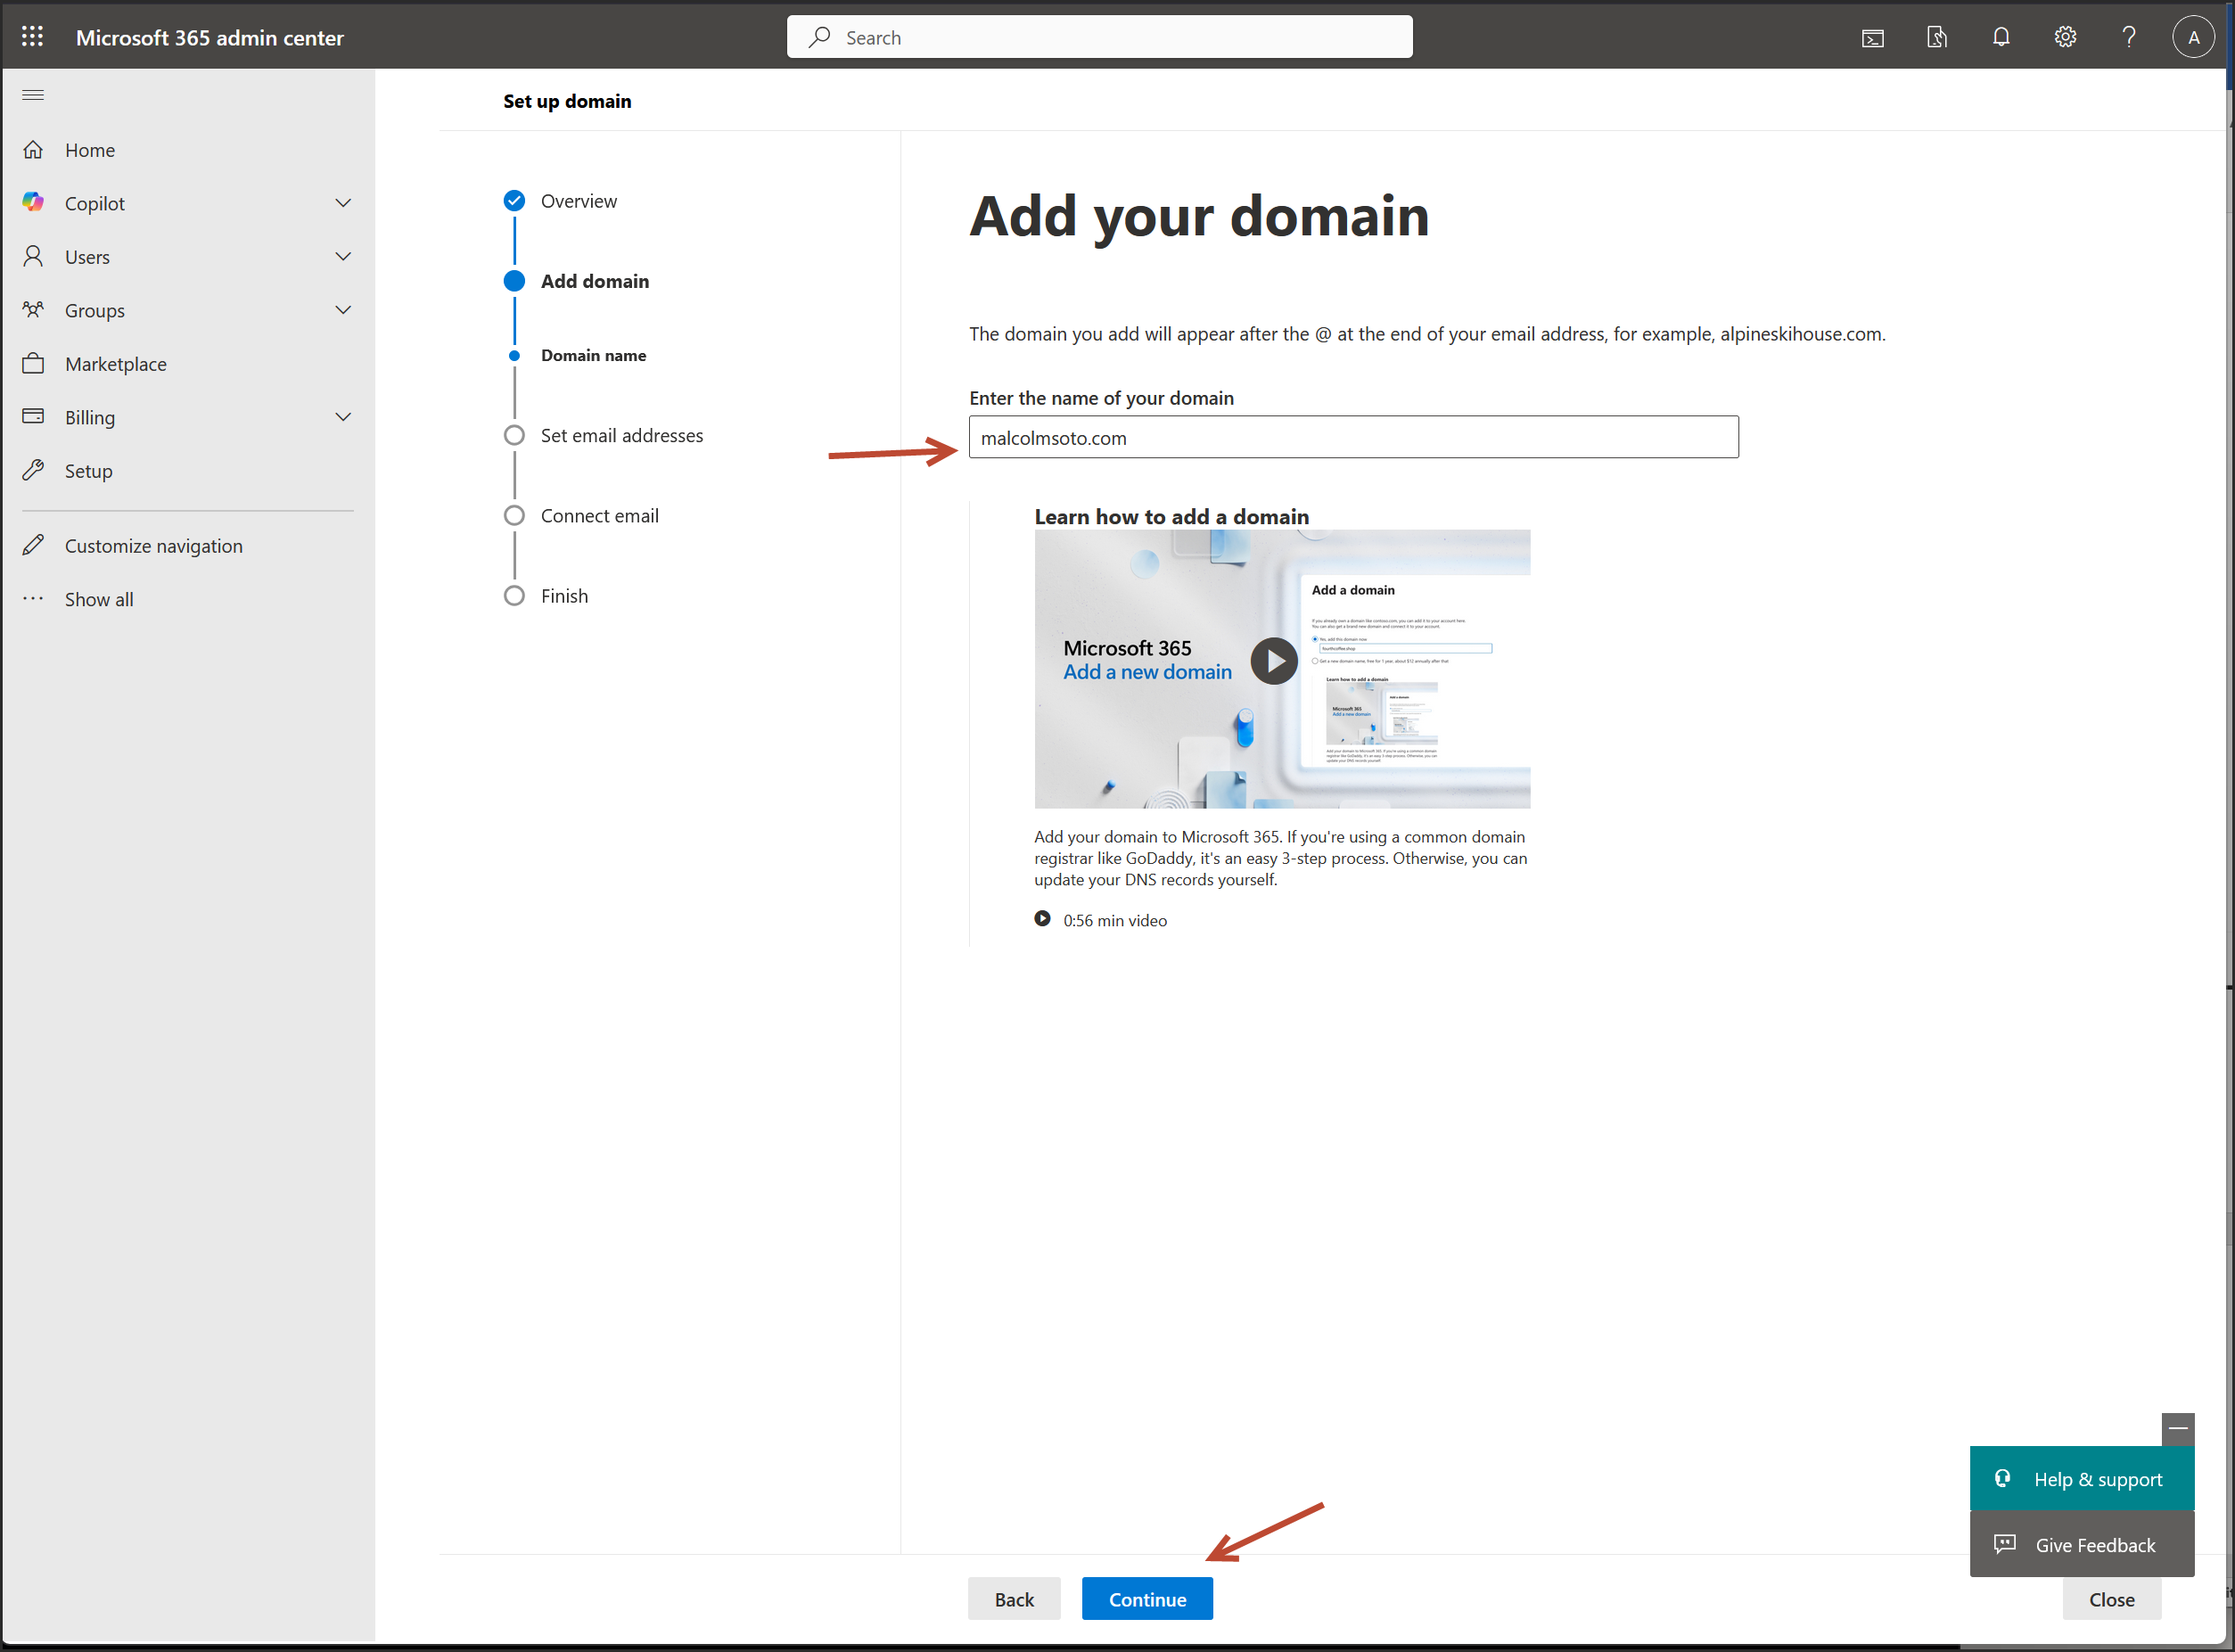Open the notifications bell icon

click(x=2000, y=38)
